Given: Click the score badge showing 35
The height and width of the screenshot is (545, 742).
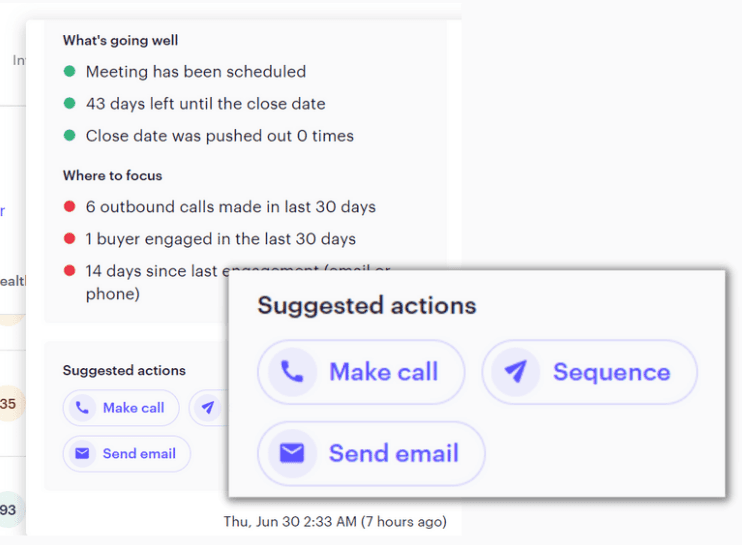Looking at the screenshot, I should (8, 405).
